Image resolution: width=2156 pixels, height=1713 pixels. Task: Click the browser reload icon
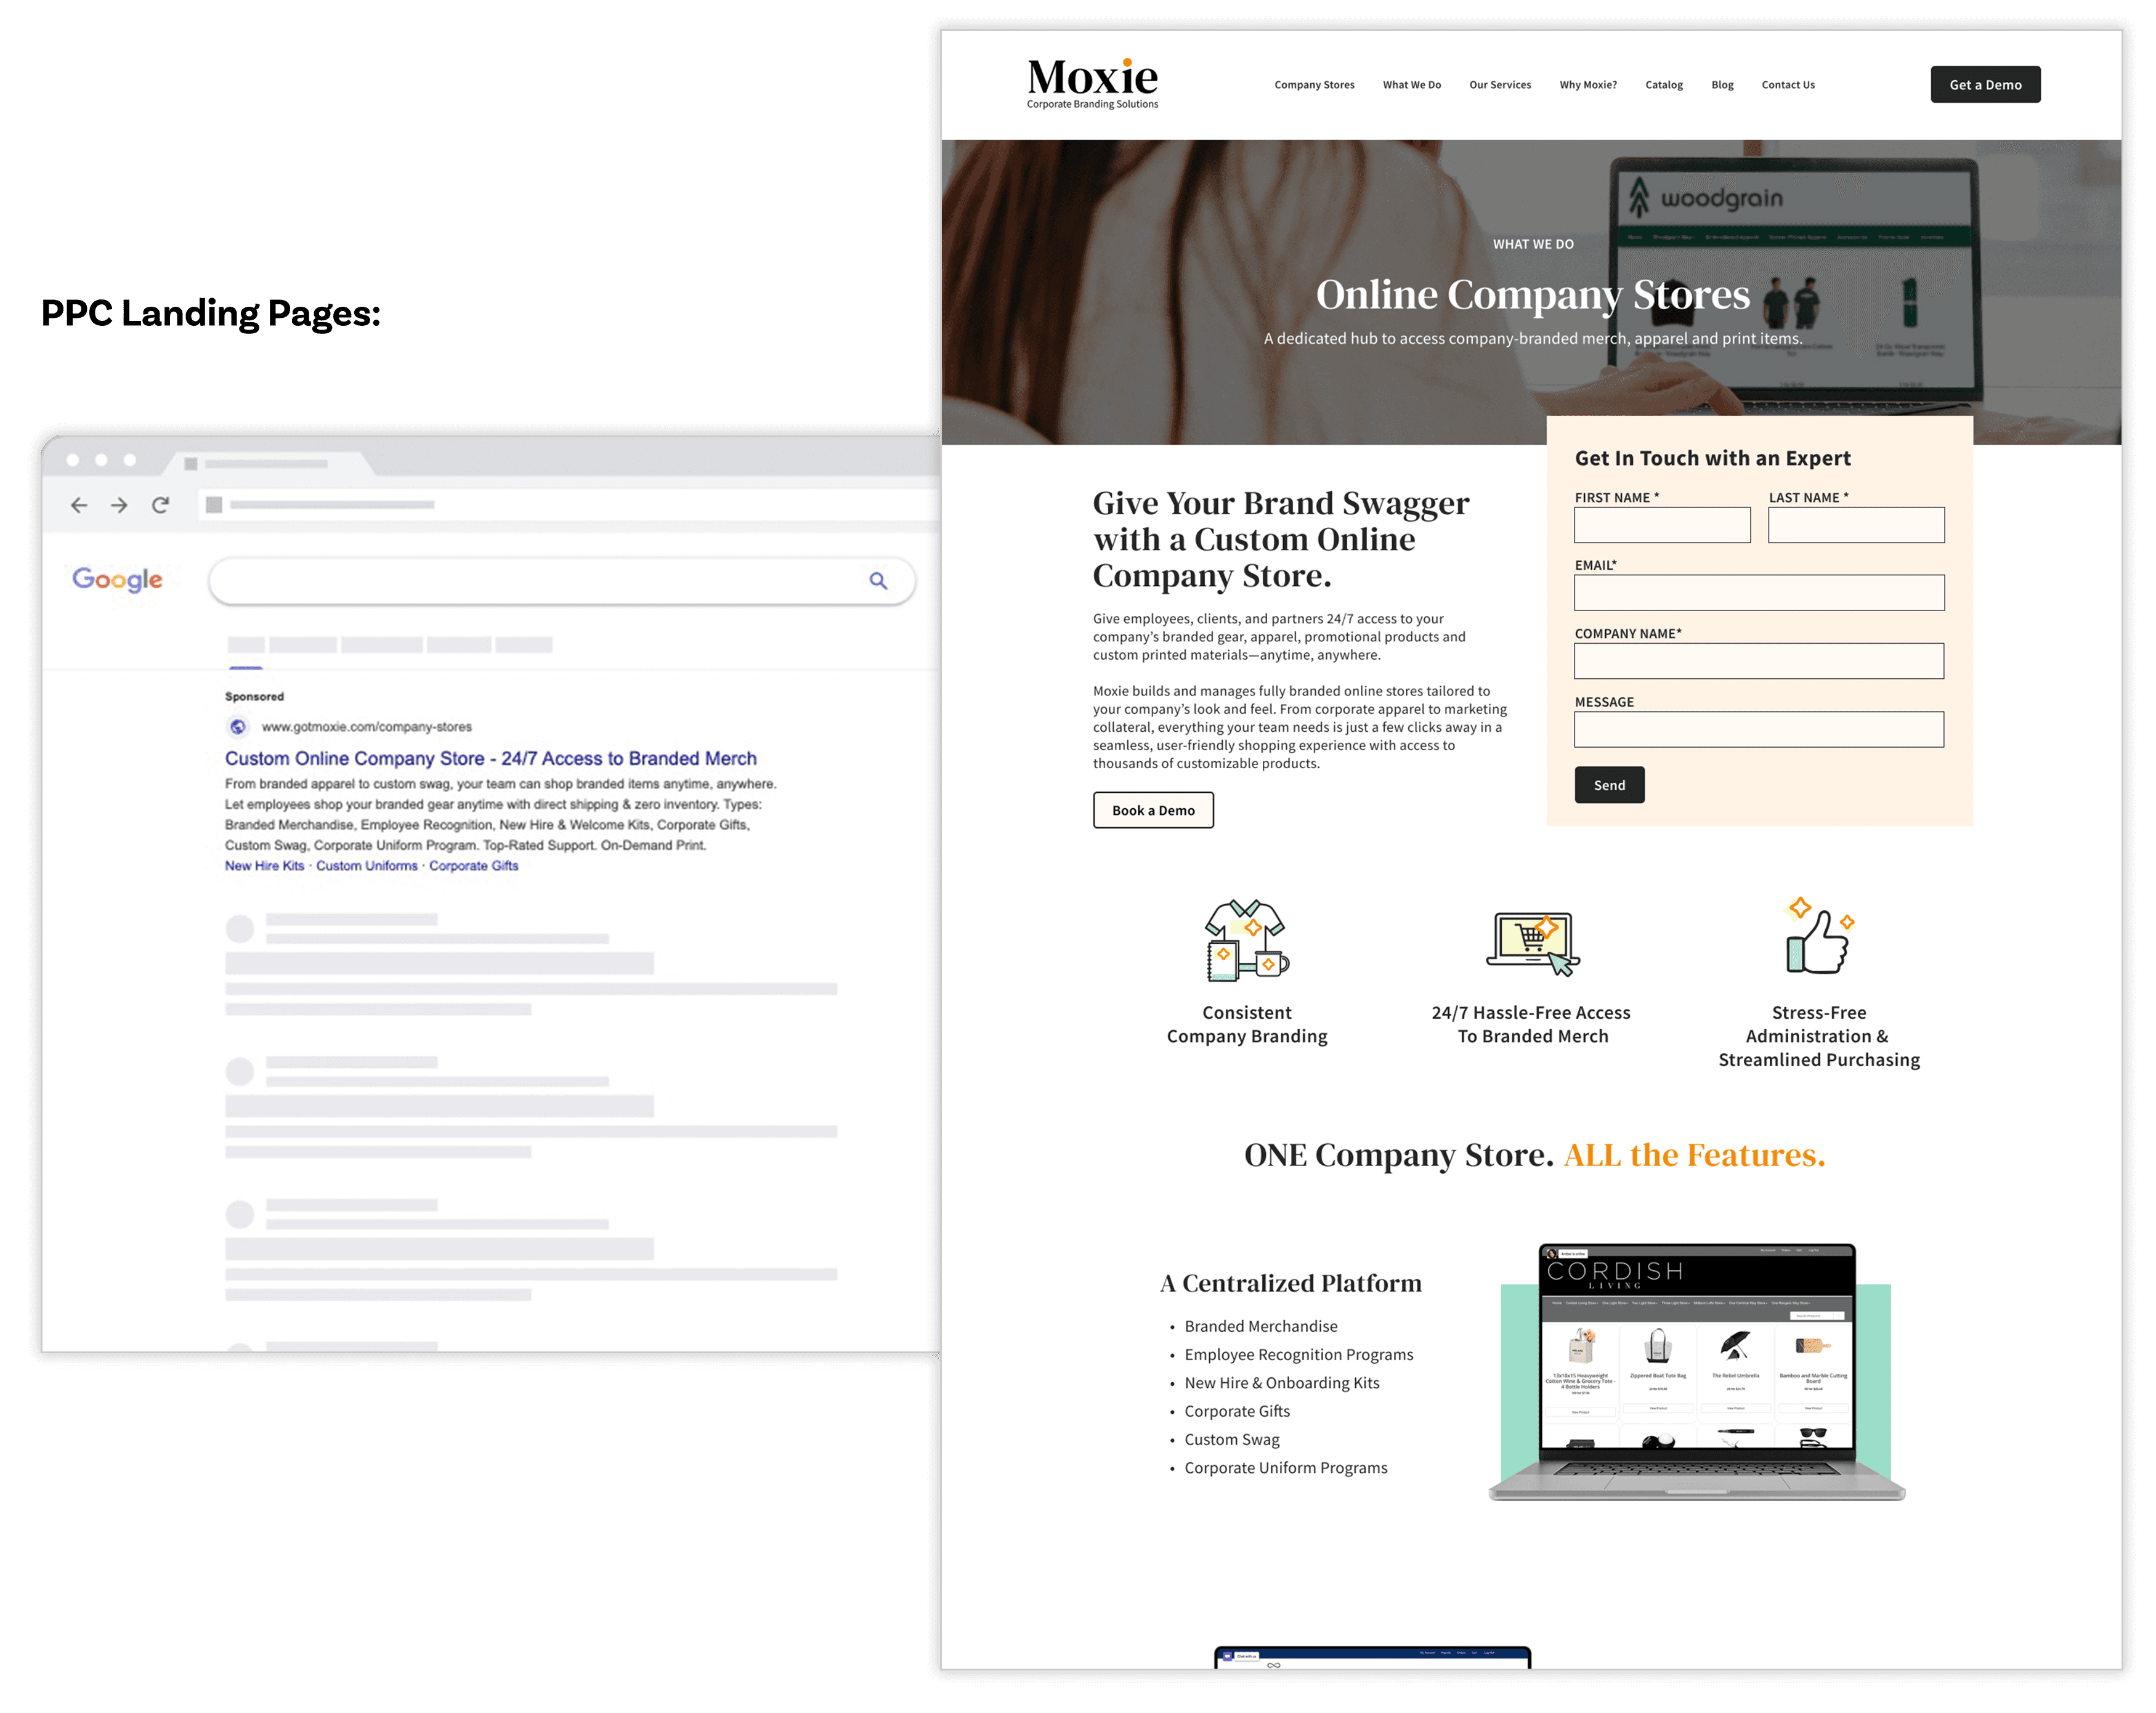coord(160,505)
